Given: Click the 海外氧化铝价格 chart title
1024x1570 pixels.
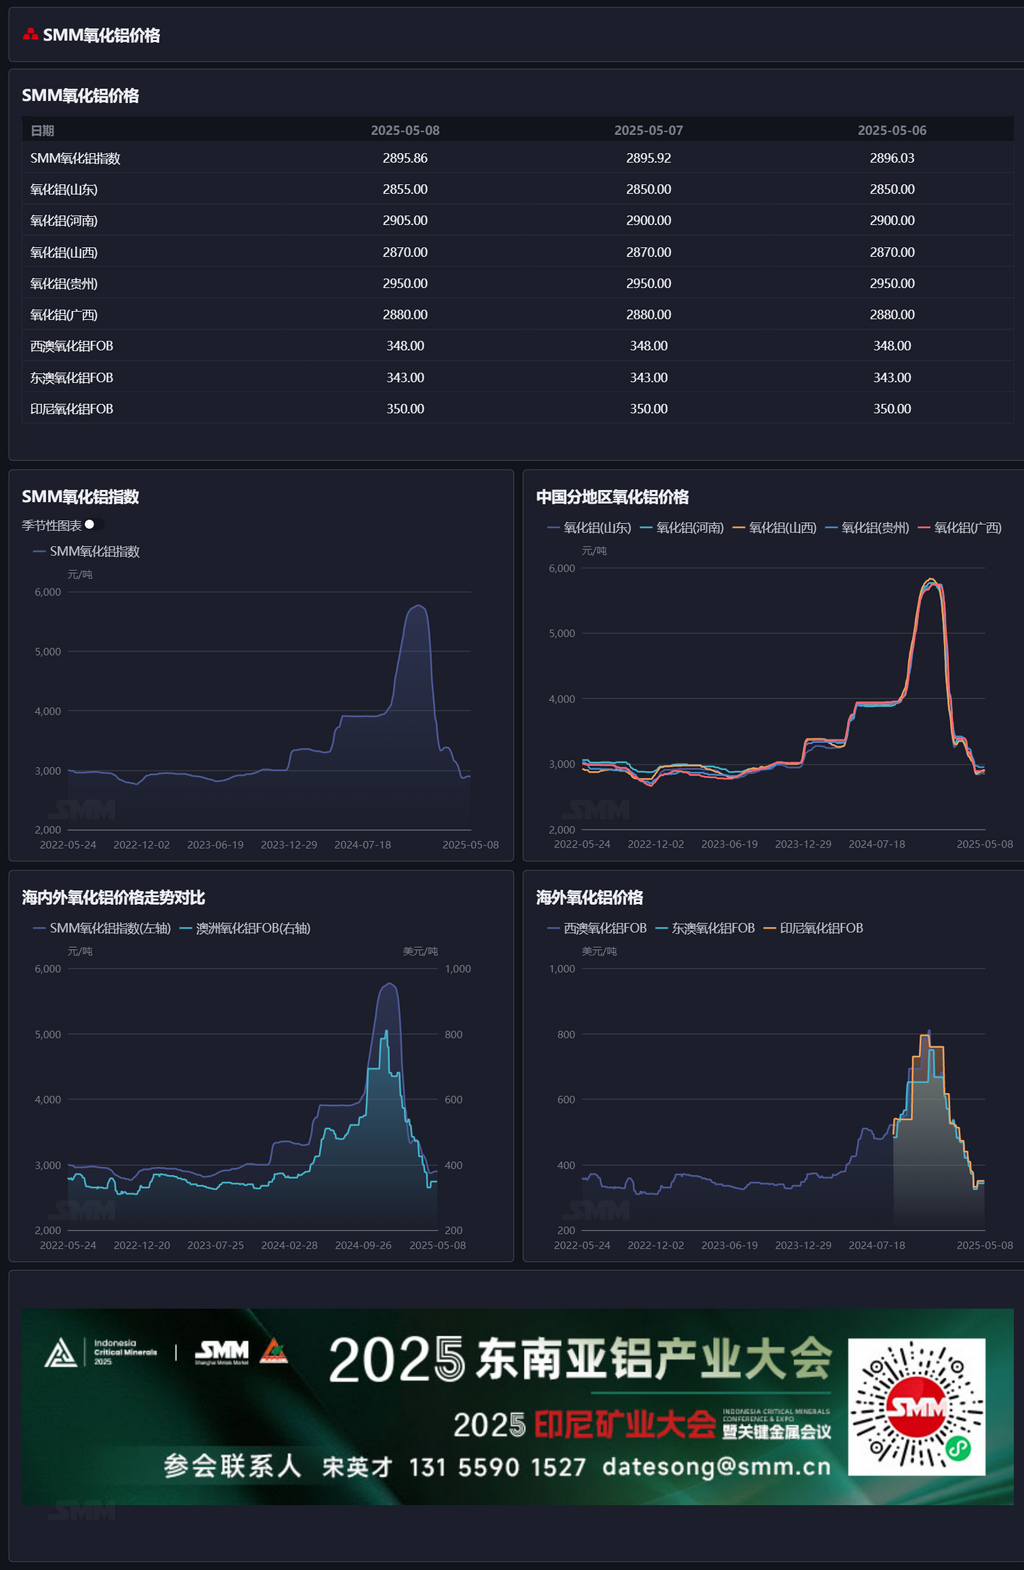Looking at the screenshot, I should 590,898.
